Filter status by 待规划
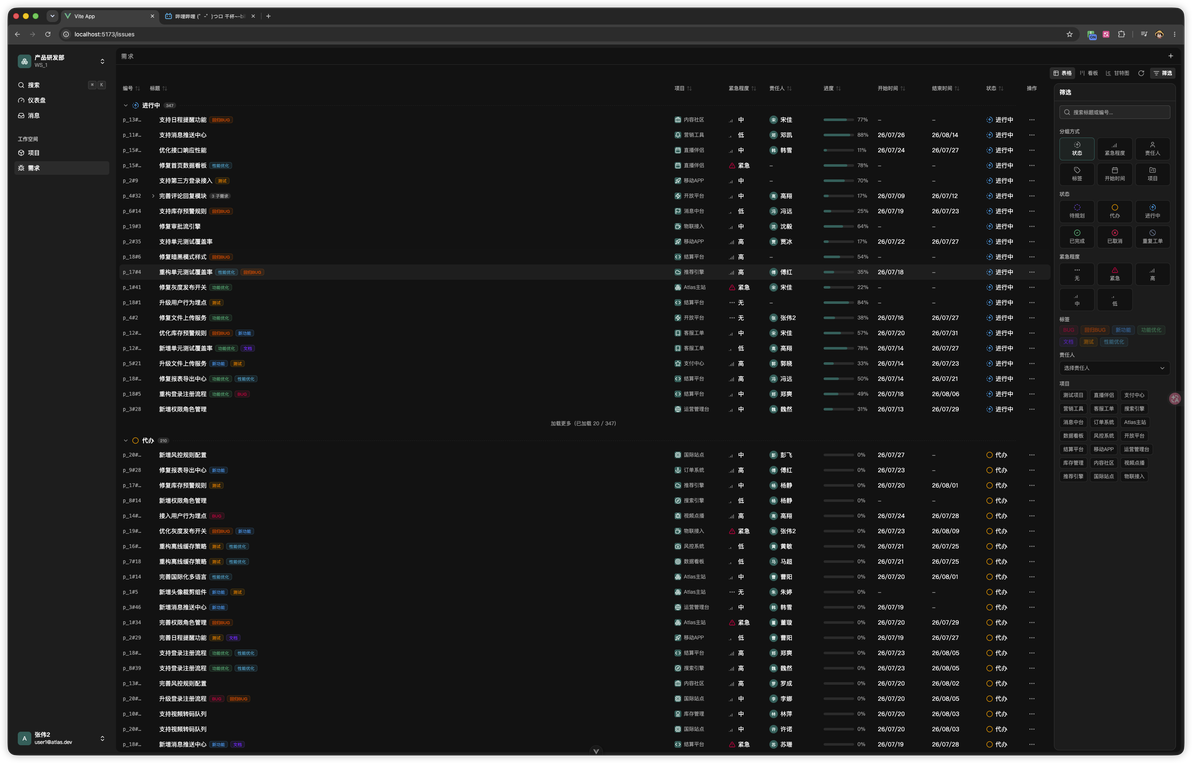The width and height of the screenshot is (1192, 763). 1076,211
